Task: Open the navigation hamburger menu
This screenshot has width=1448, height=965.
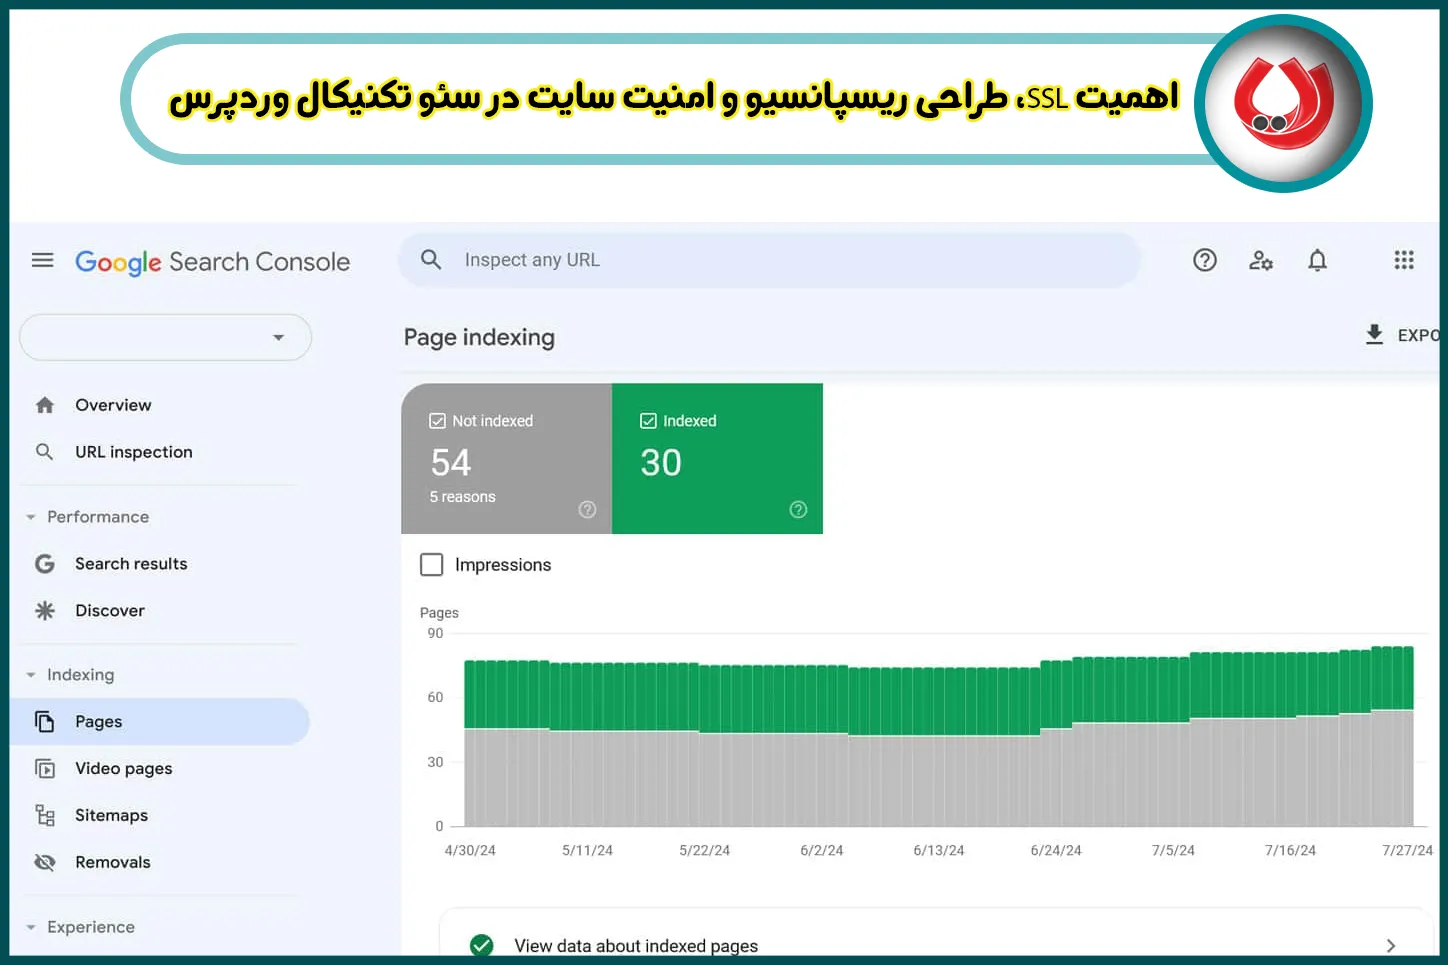Action: coord(42,259)
